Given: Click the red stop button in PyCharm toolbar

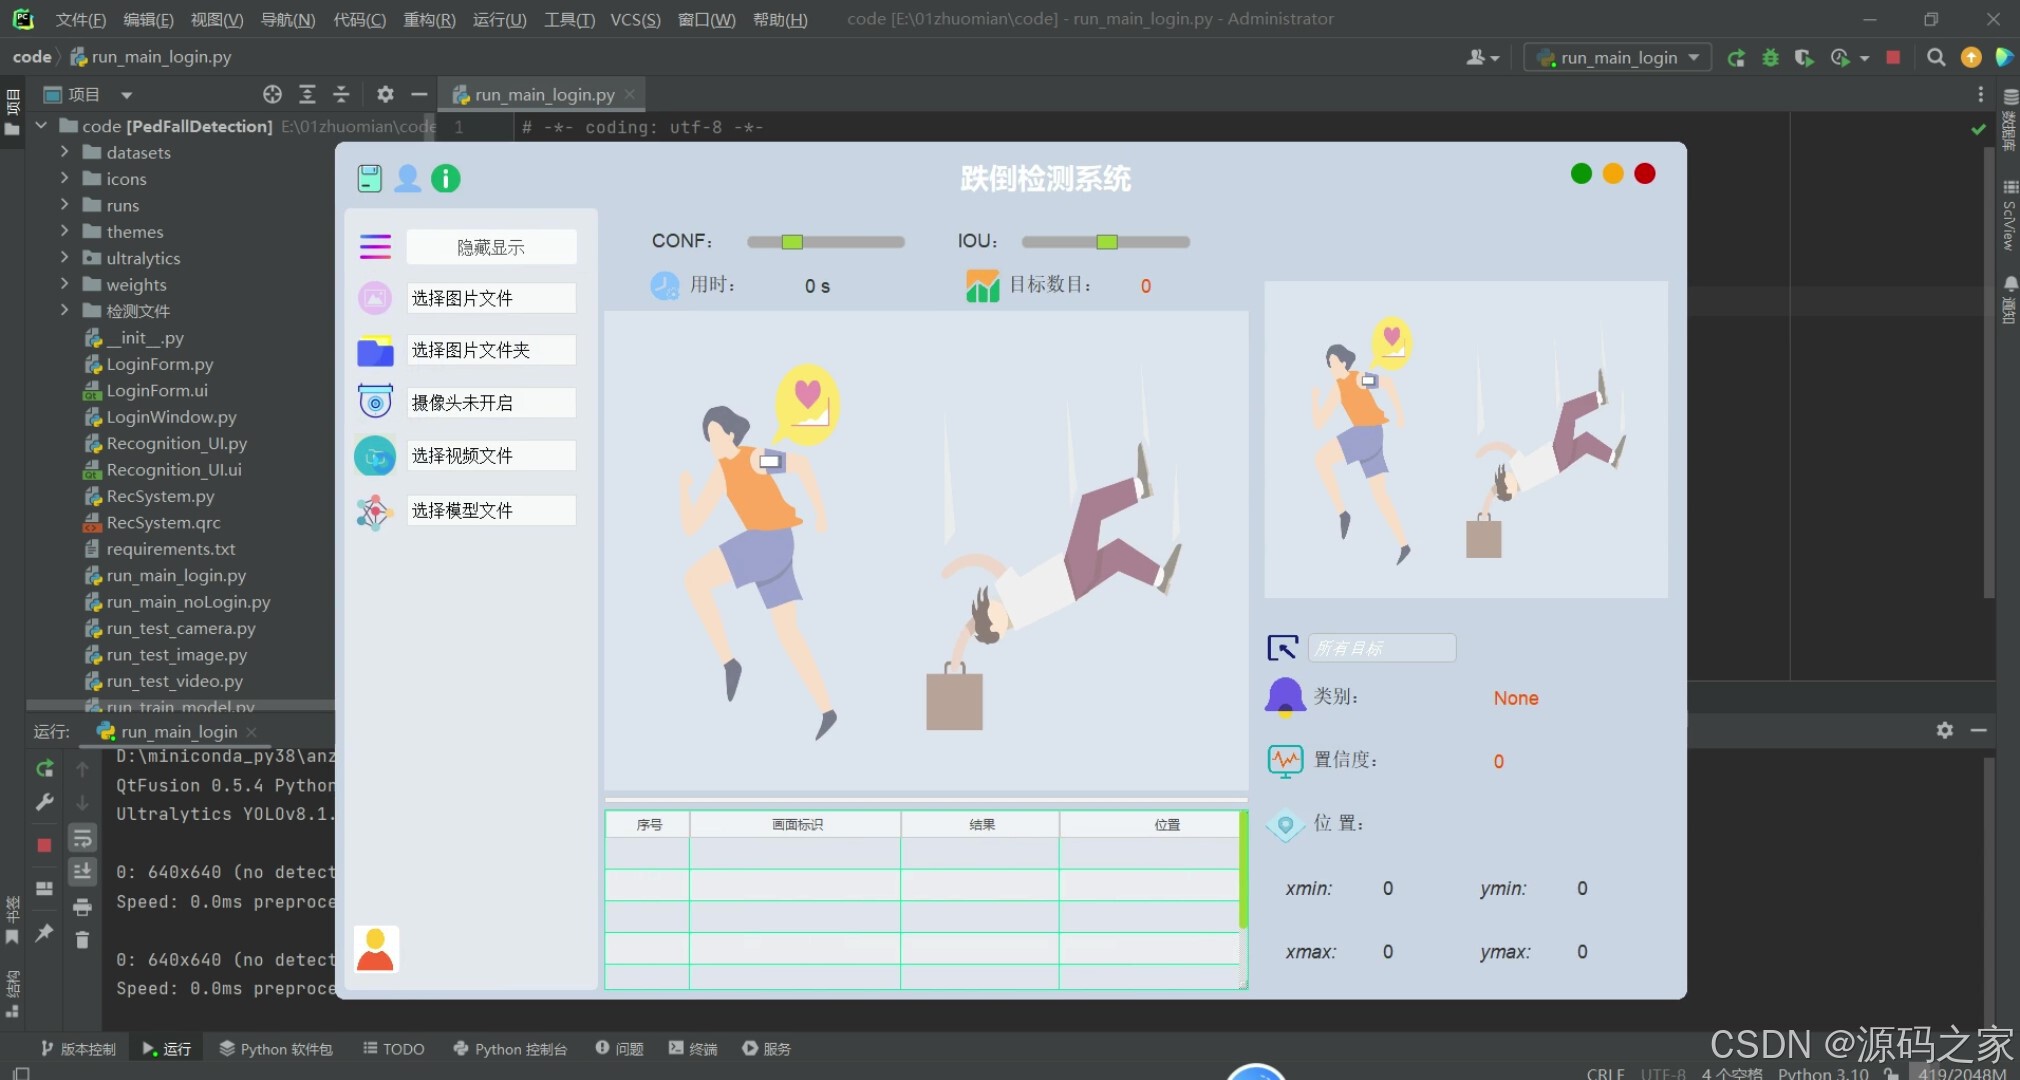Looking at the screenshot, I should click(x=1892, y=57).
